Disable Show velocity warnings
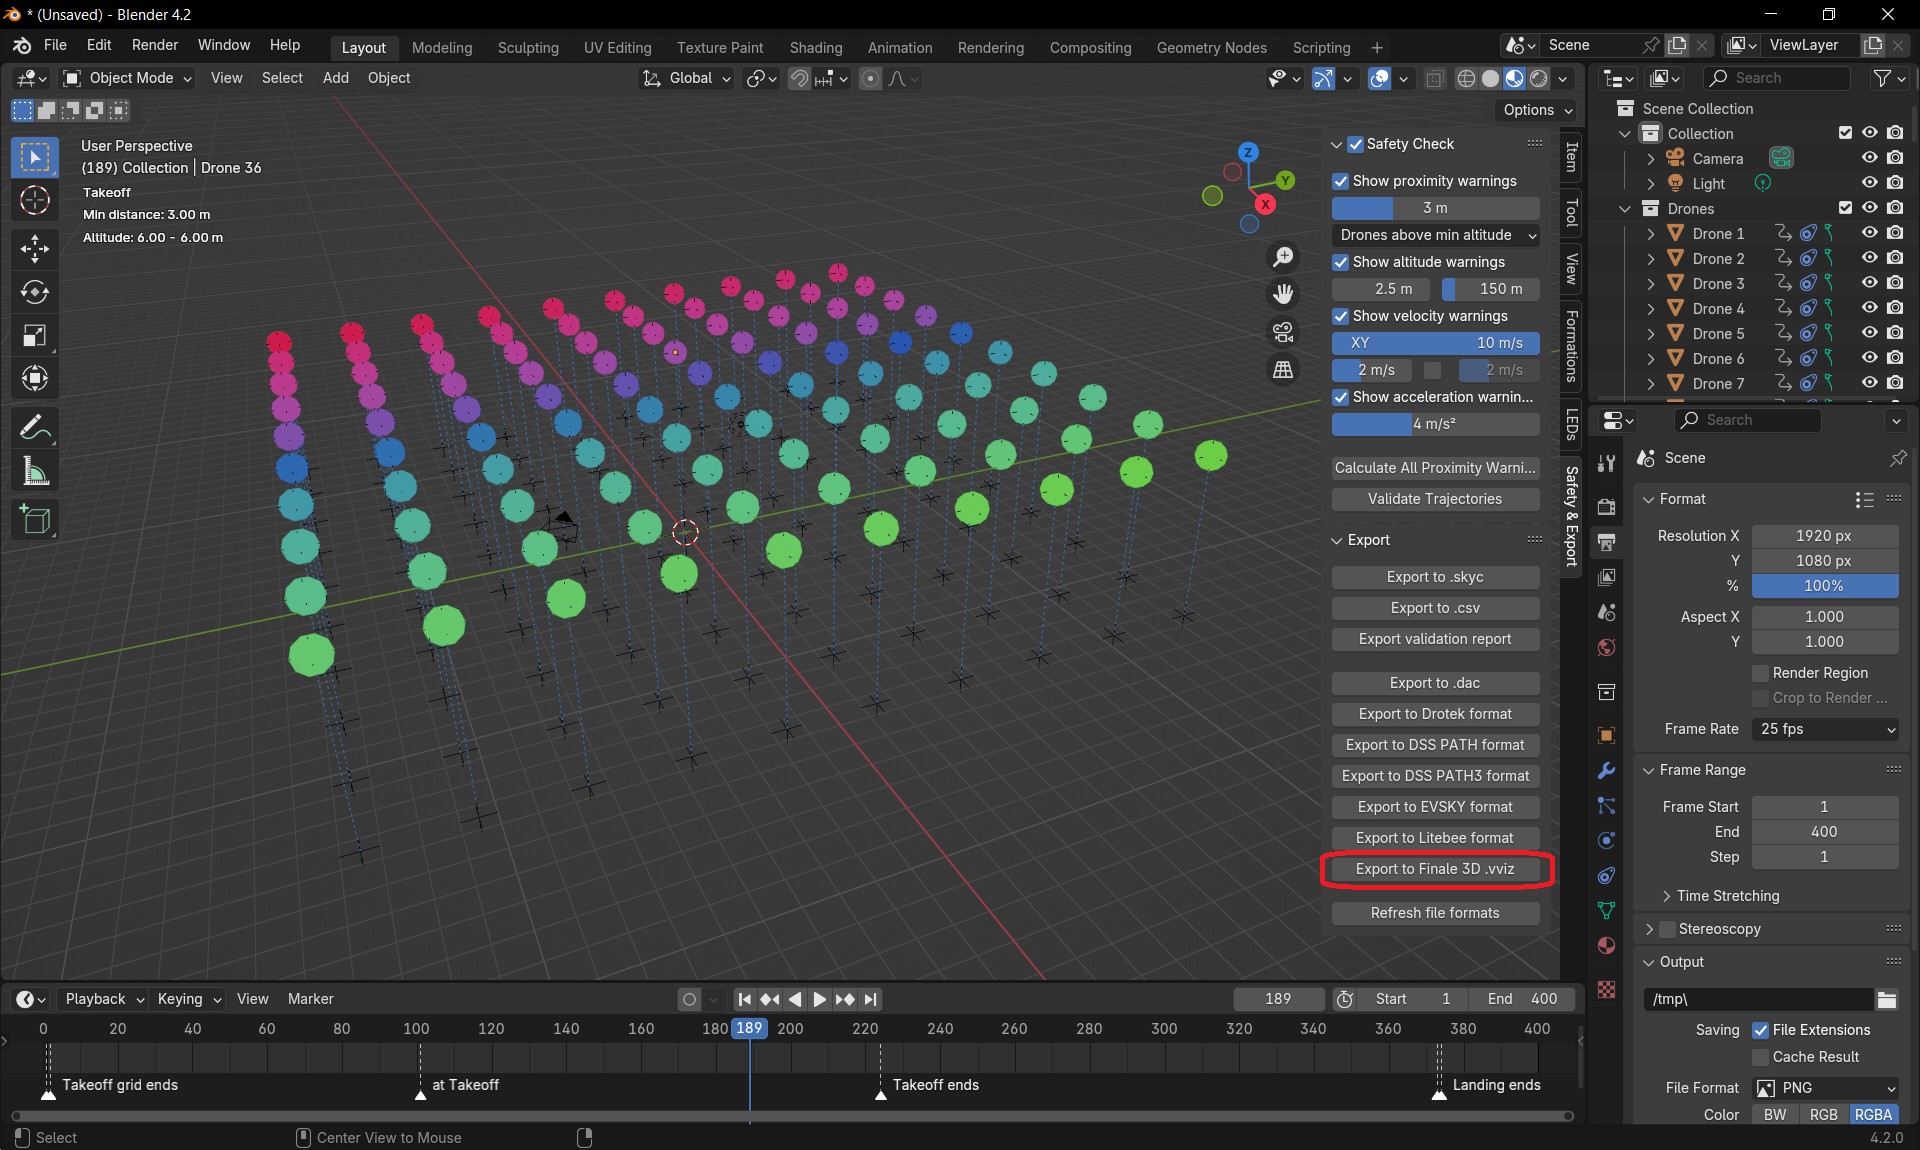Viewport: 1920px width, 1150px height. pyautogui.click(x=1341, y=317)
